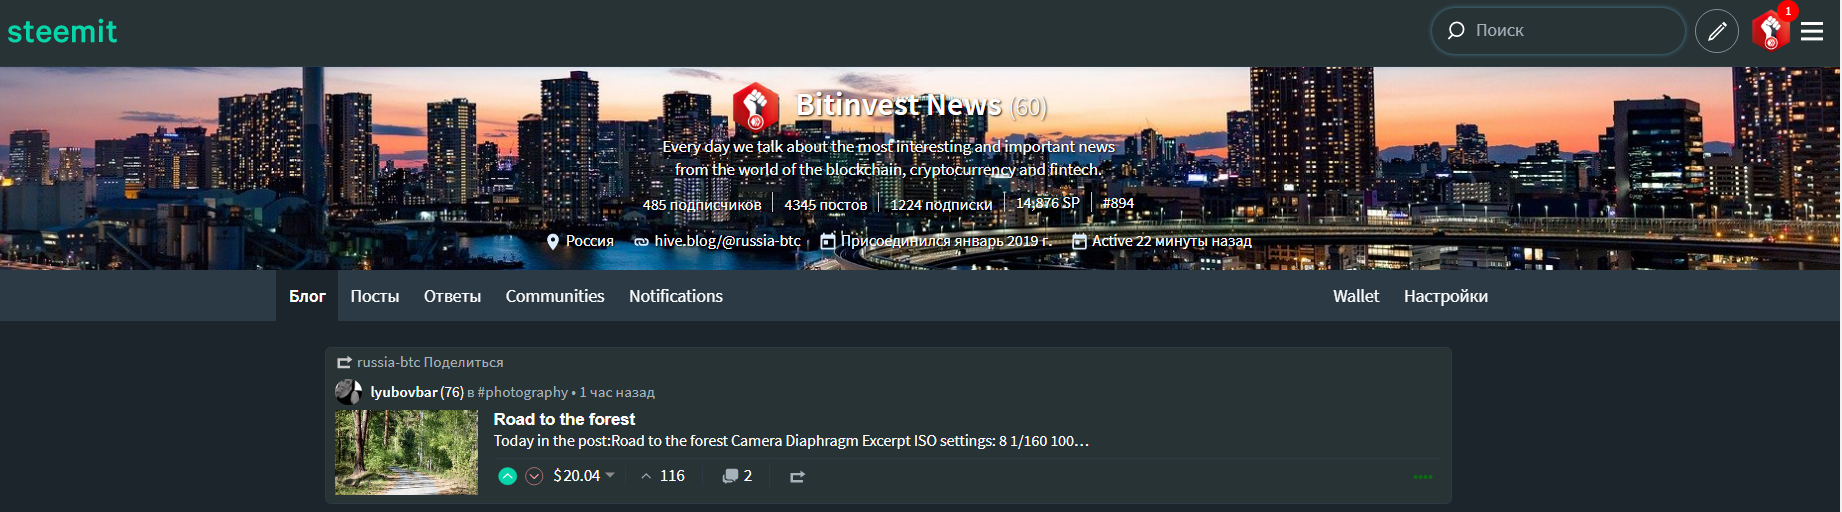Open the Wallet tab
This screenshot has width=1842, height=512.
1356,296
